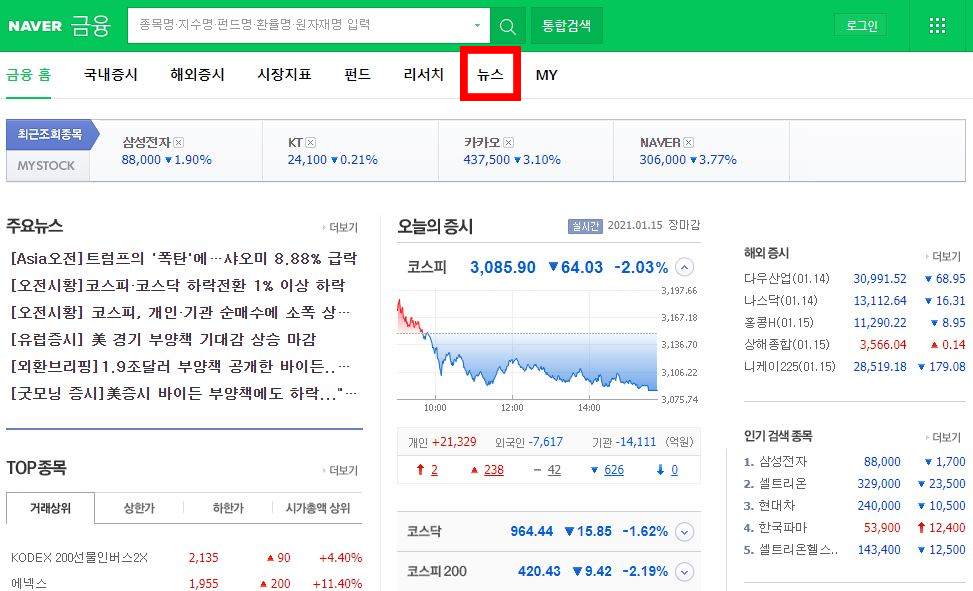The width and height of the screenshot is (973, 591).
Task: Open 코스피·코스닥 하락전환 news headline
Action: pos(177,286)
